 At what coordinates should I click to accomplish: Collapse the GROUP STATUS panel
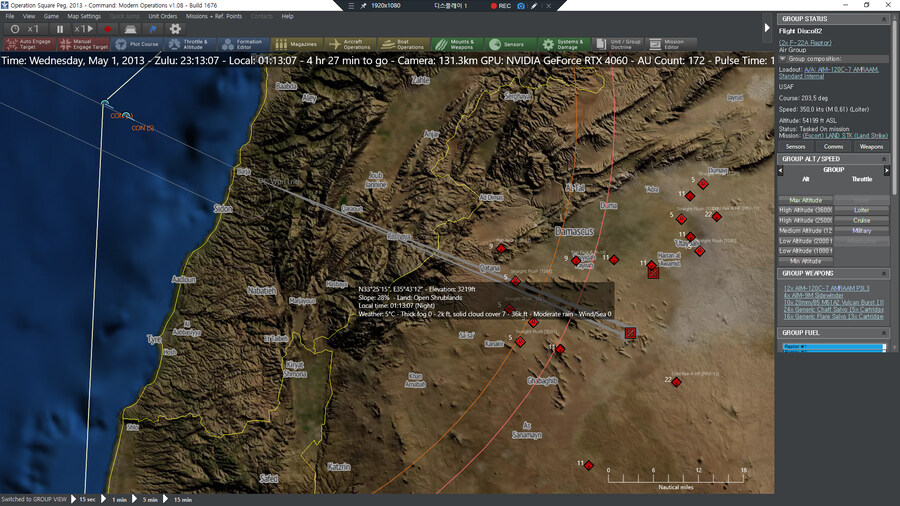pos(884,19)
